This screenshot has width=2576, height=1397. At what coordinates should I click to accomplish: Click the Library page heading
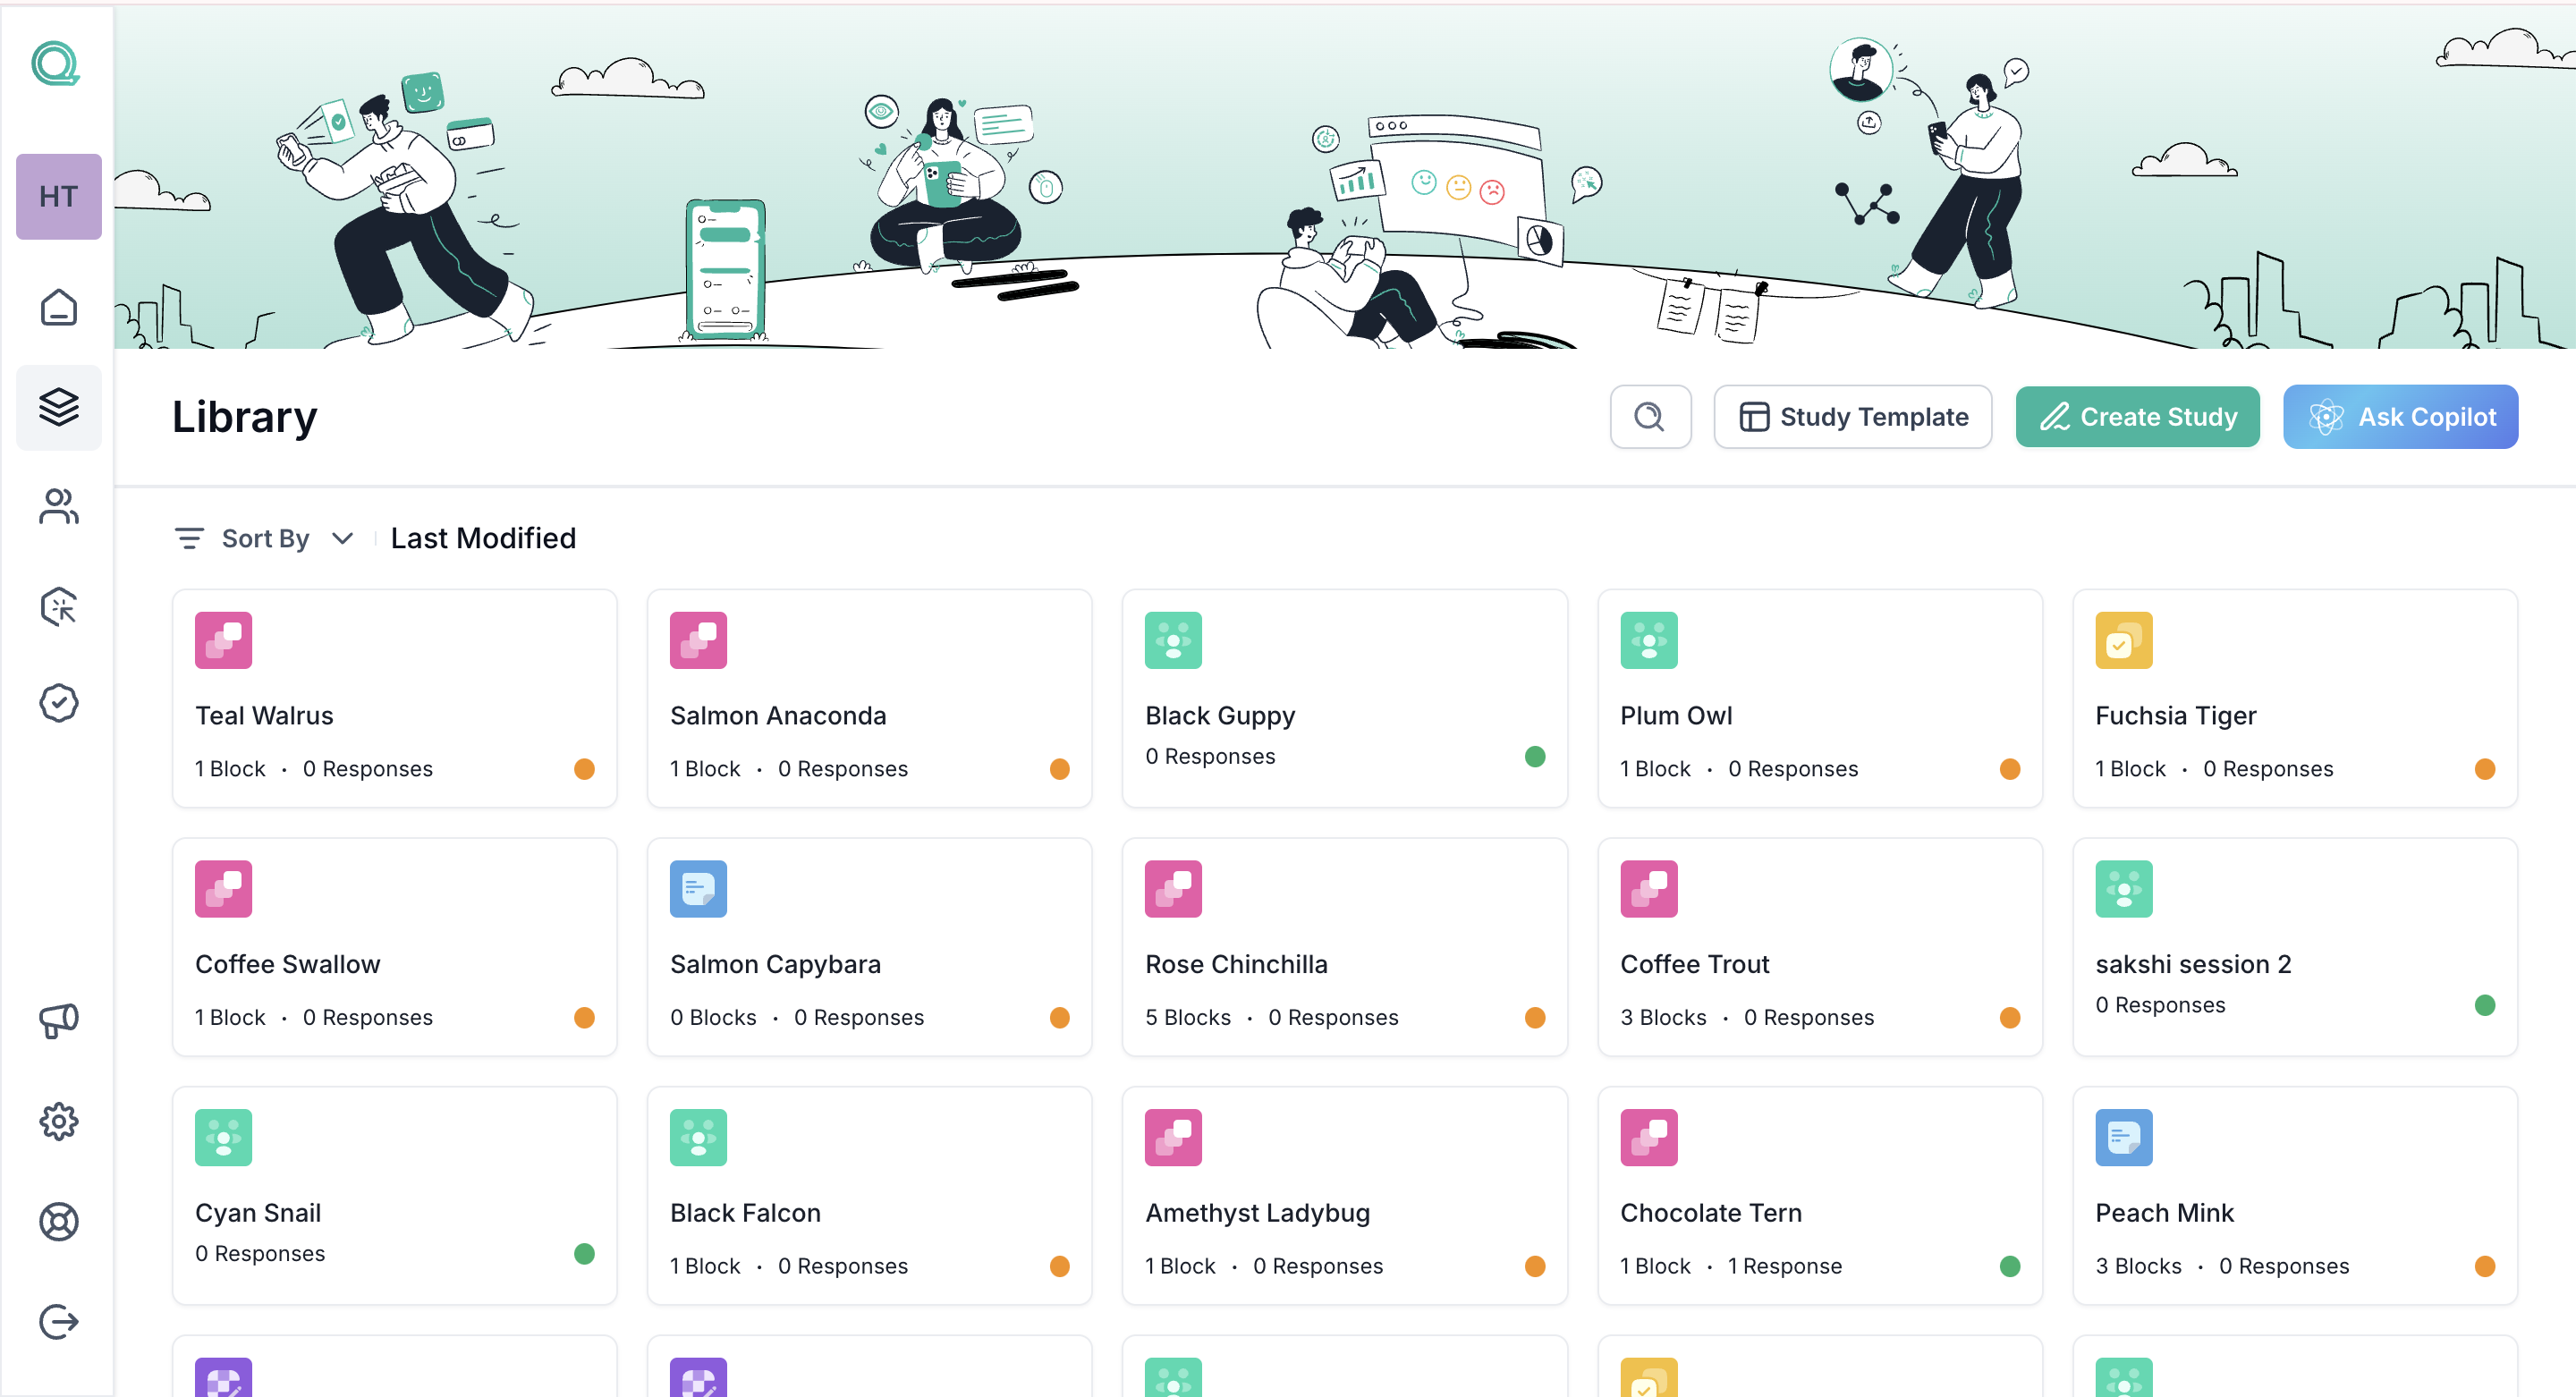coord(244,417)
